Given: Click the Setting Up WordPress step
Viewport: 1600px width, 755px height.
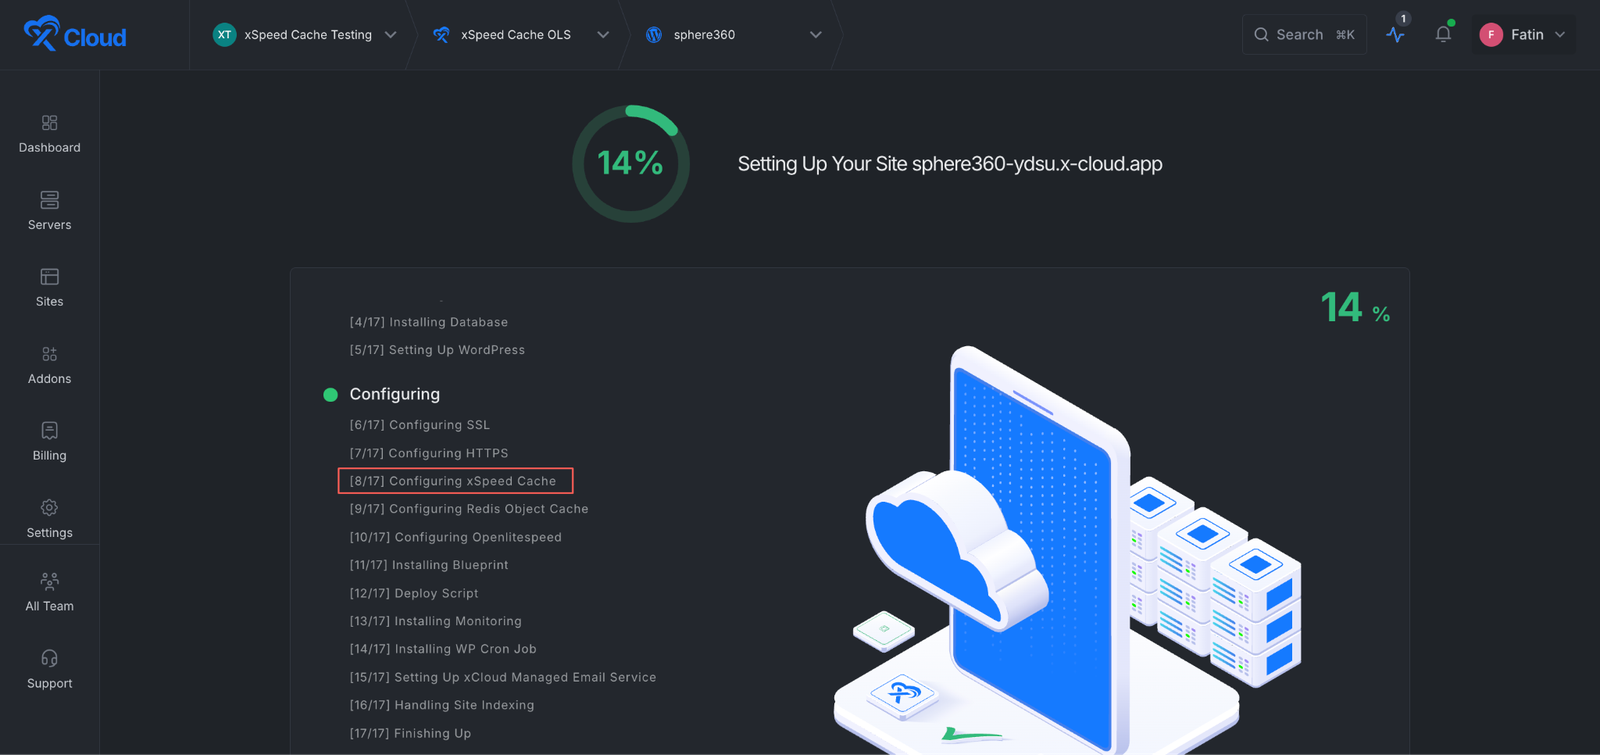Looking at the screenshot, I should (x=437, y=350).
